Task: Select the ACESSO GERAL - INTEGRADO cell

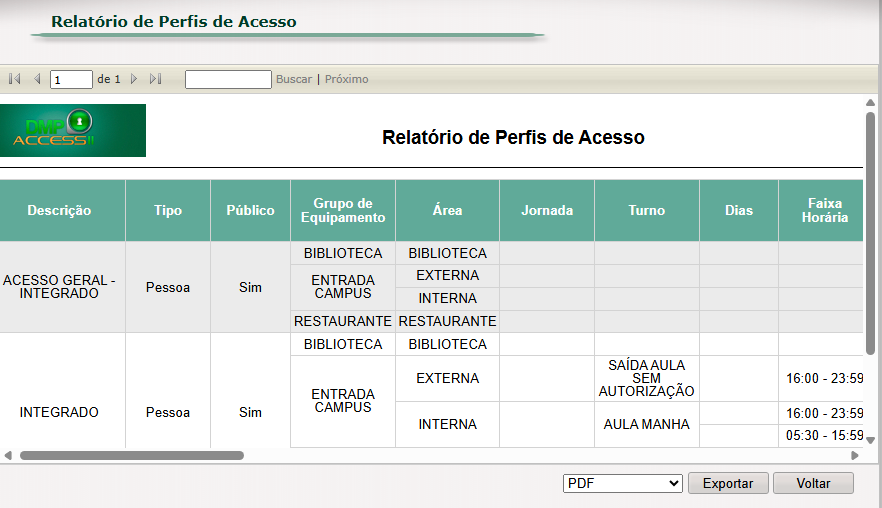Action: click(62, 287)
